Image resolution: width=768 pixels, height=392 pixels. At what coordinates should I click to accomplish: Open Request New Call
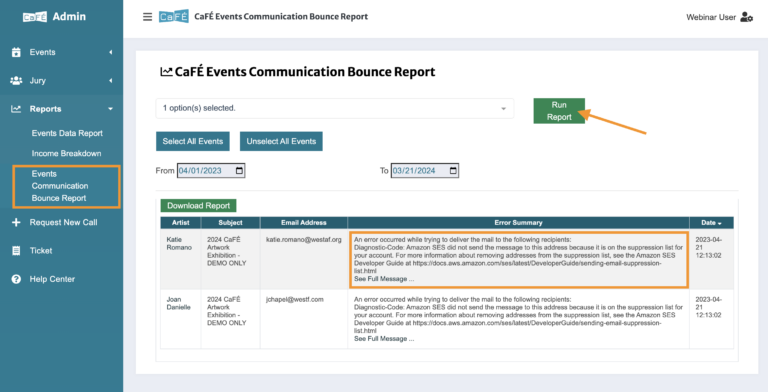(63, 222)
